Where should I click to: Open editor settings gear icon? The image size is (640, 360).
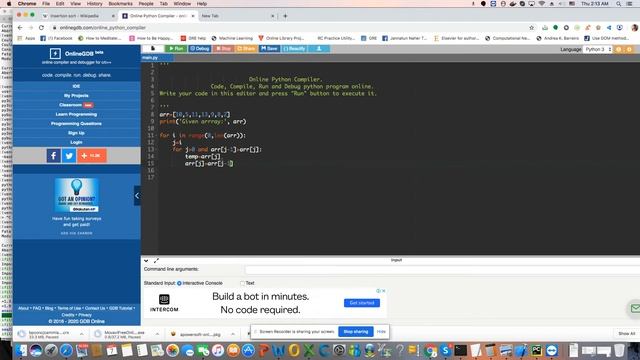[629, 49]
